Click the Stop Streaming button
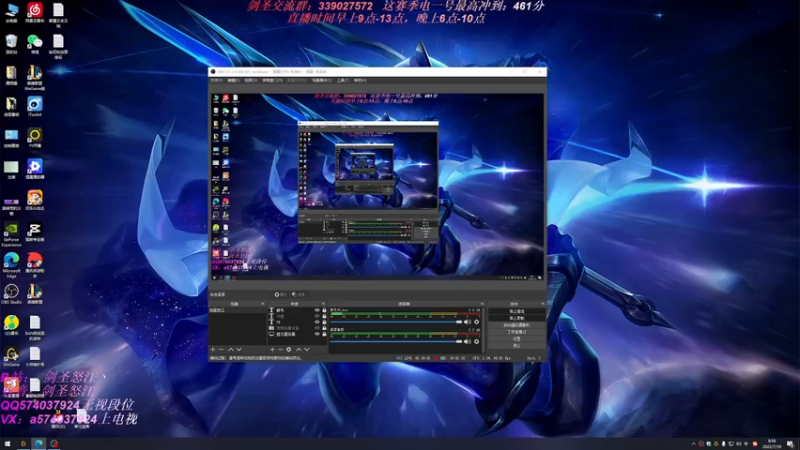This screenshot has width=800, height=450. [x=516, y=311]
